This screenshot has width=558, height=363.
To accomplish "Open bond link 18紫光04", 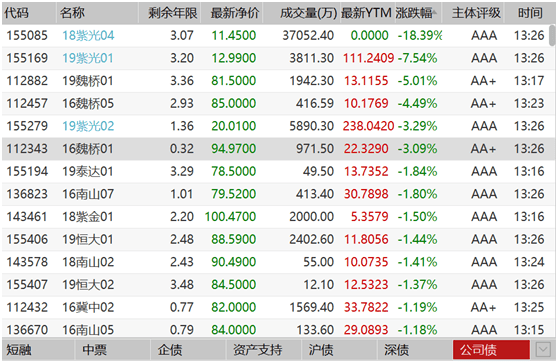I will click(x=88, y=36).
